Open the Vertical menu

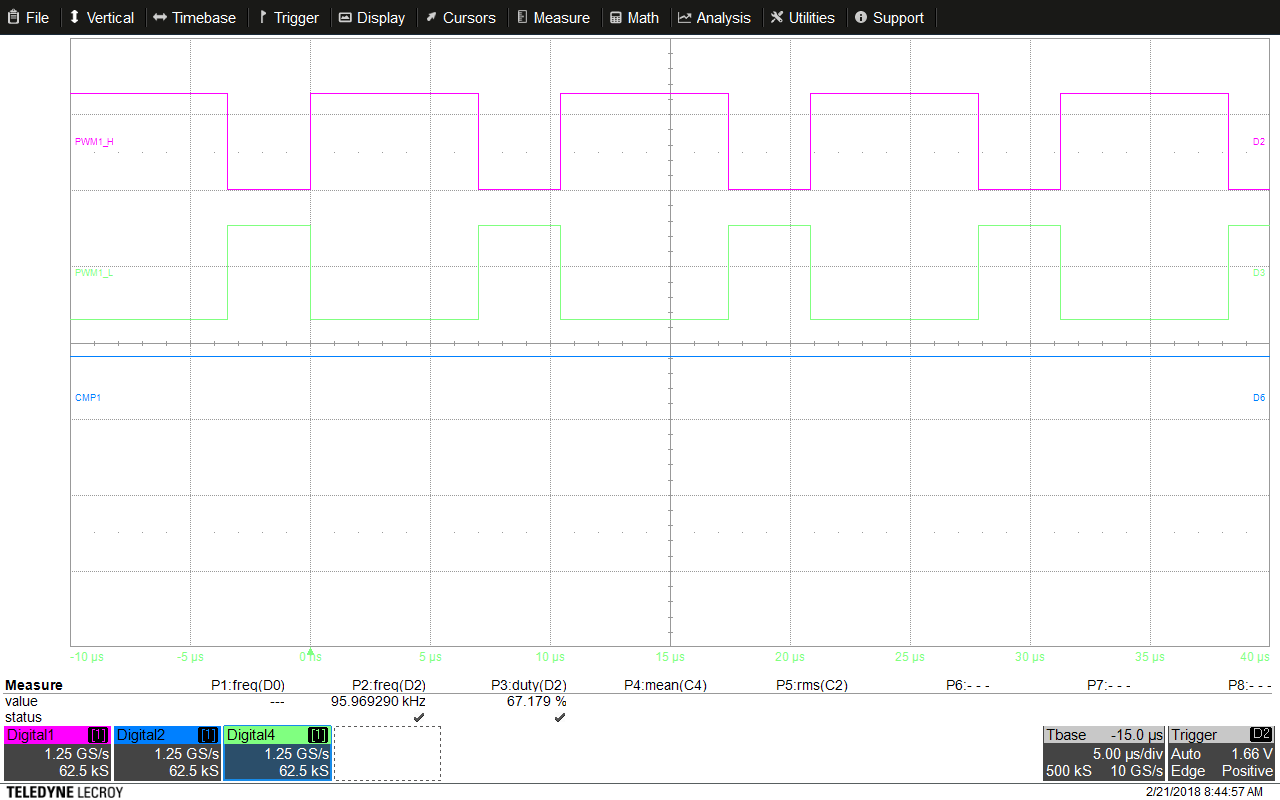tap(102, 18)
